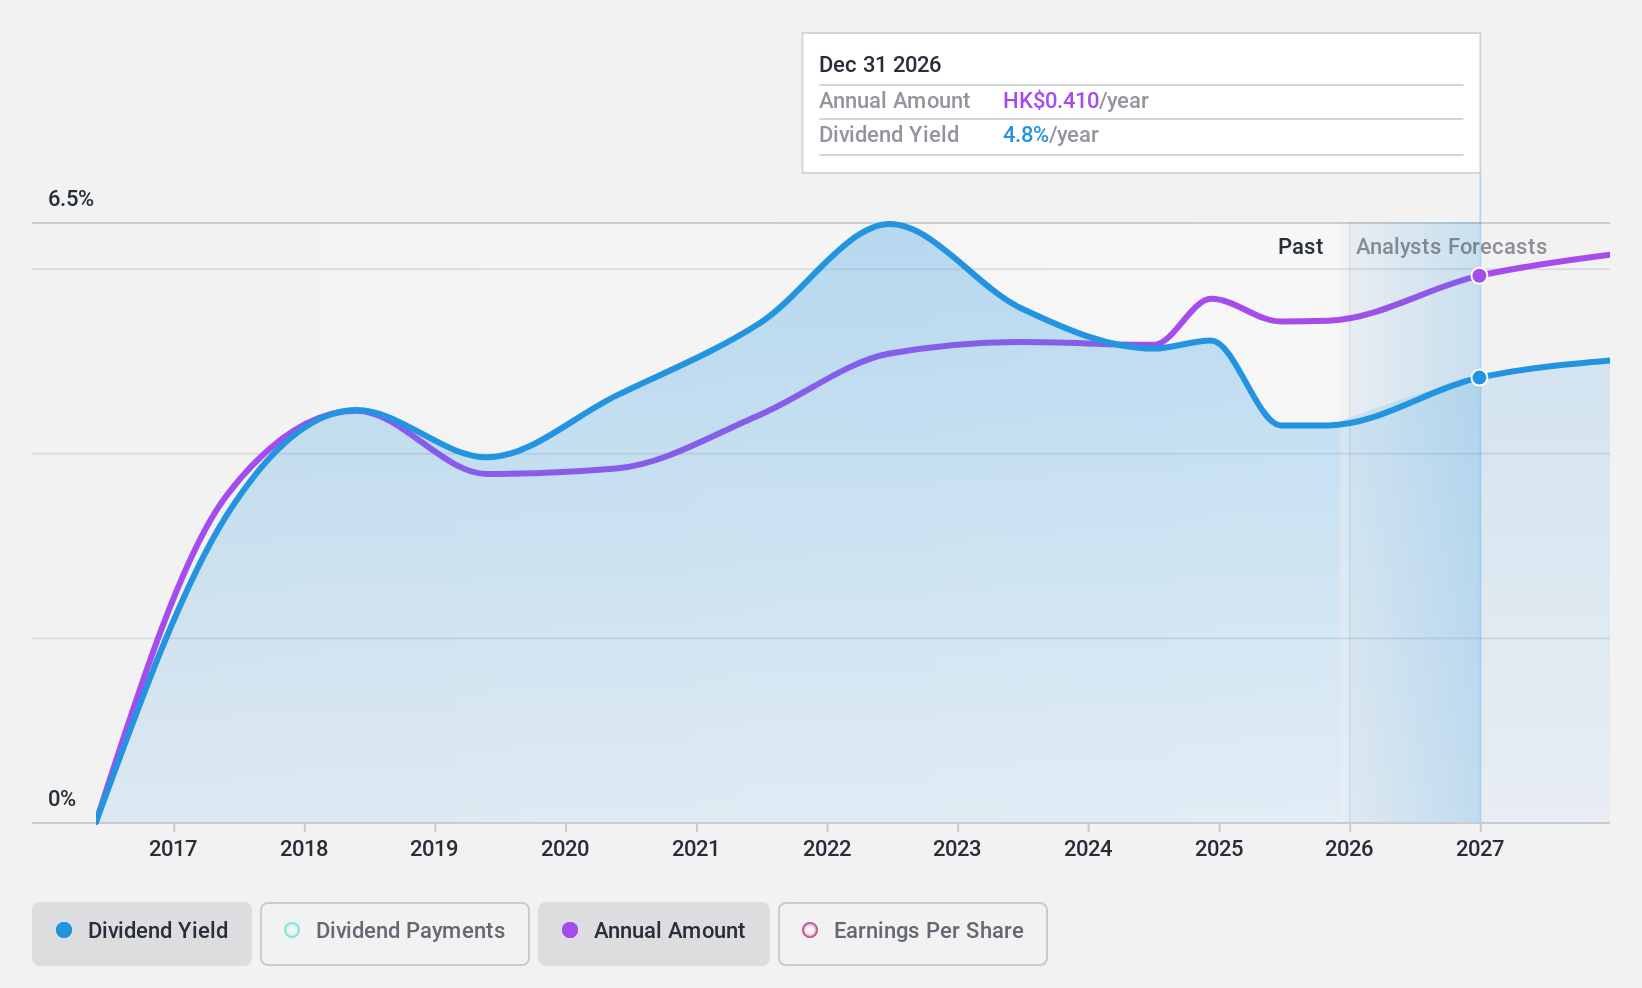Toggle the Earnings Per Share series on
The height and width of the screenshot is (988, 1642).
pyautogui.click(x=911, y=931)
